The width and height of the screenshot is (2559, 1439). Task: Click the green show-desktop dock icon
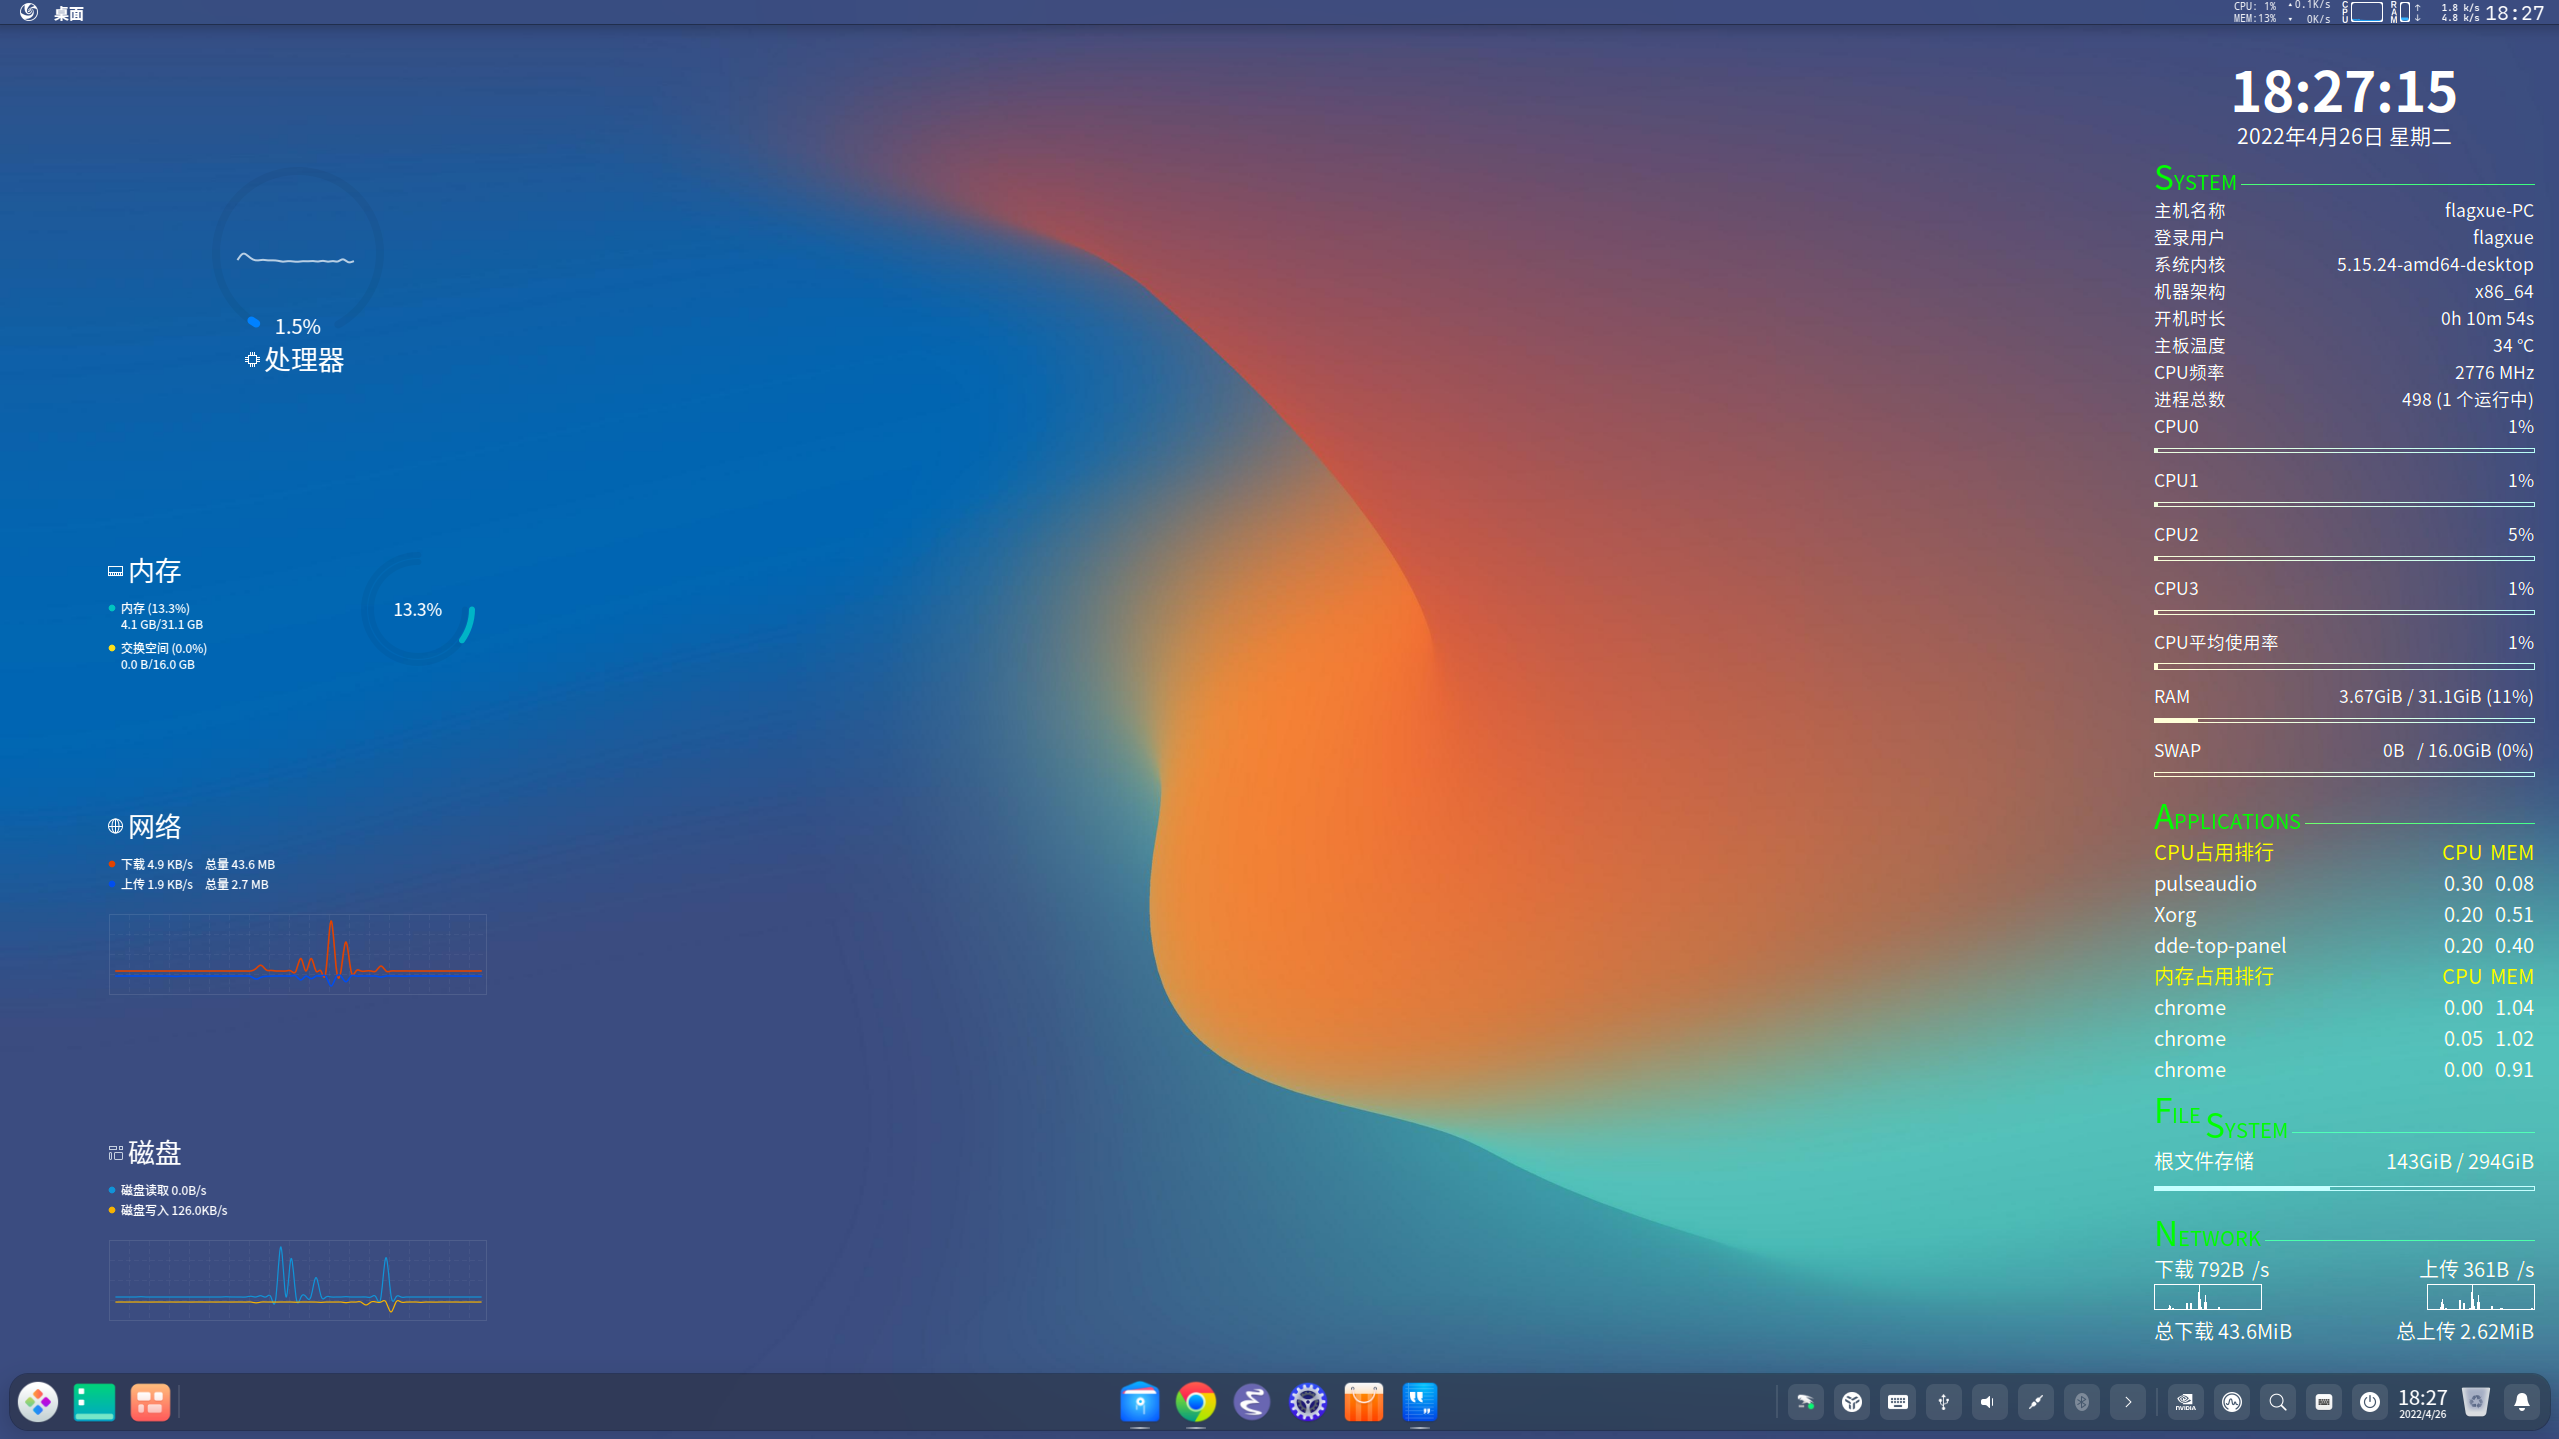tap(94, 1402)
